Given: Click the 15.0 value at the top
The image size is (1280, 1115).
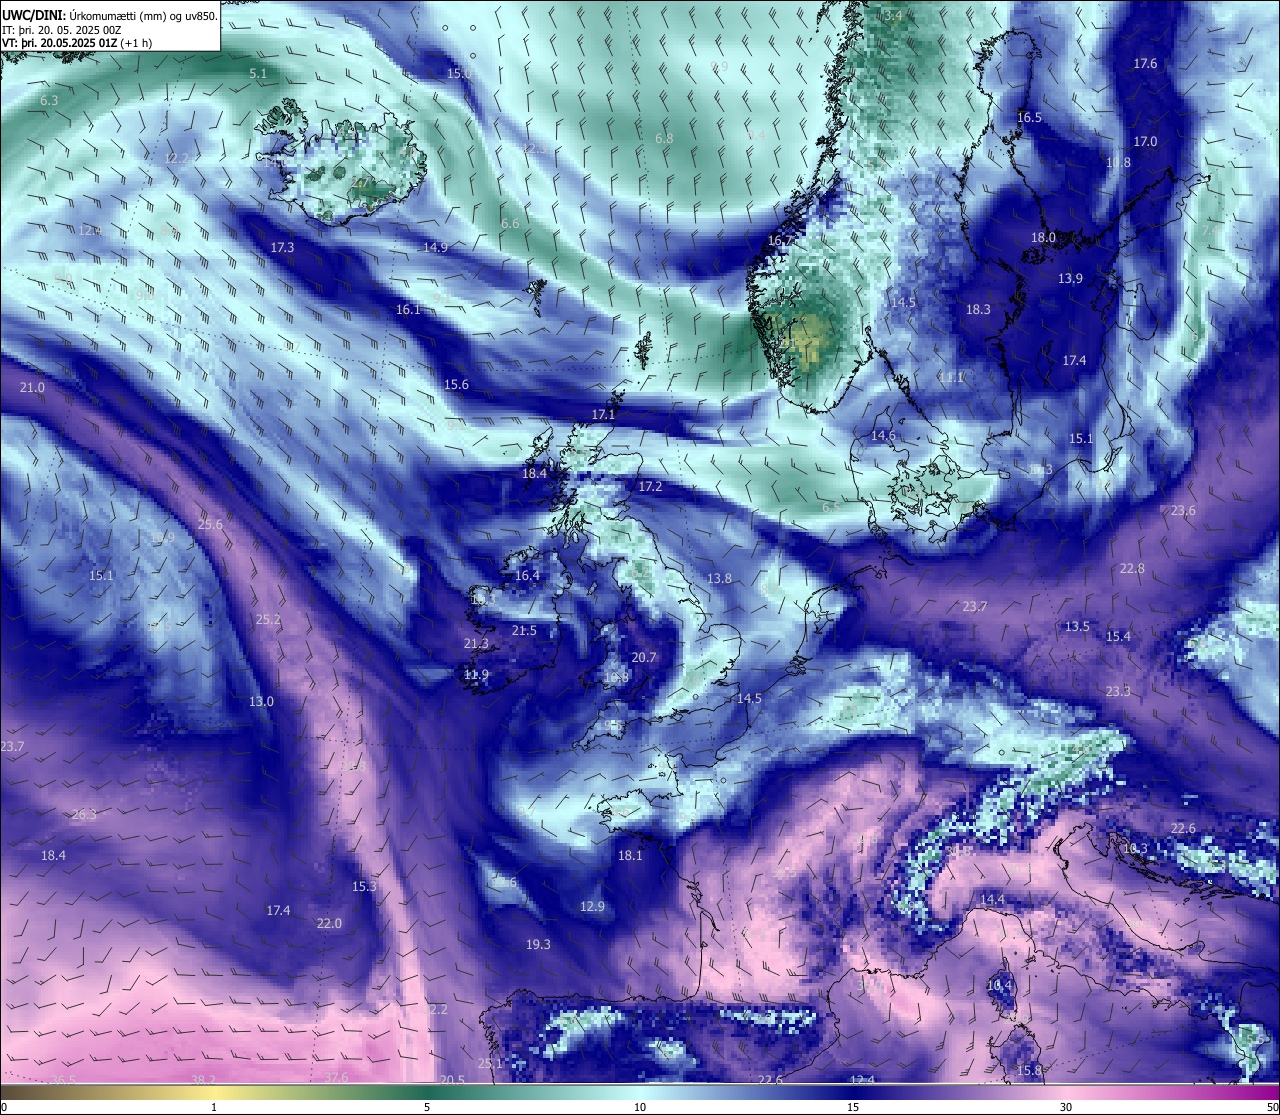Looking at the screenshot, I should click(459, 74).
